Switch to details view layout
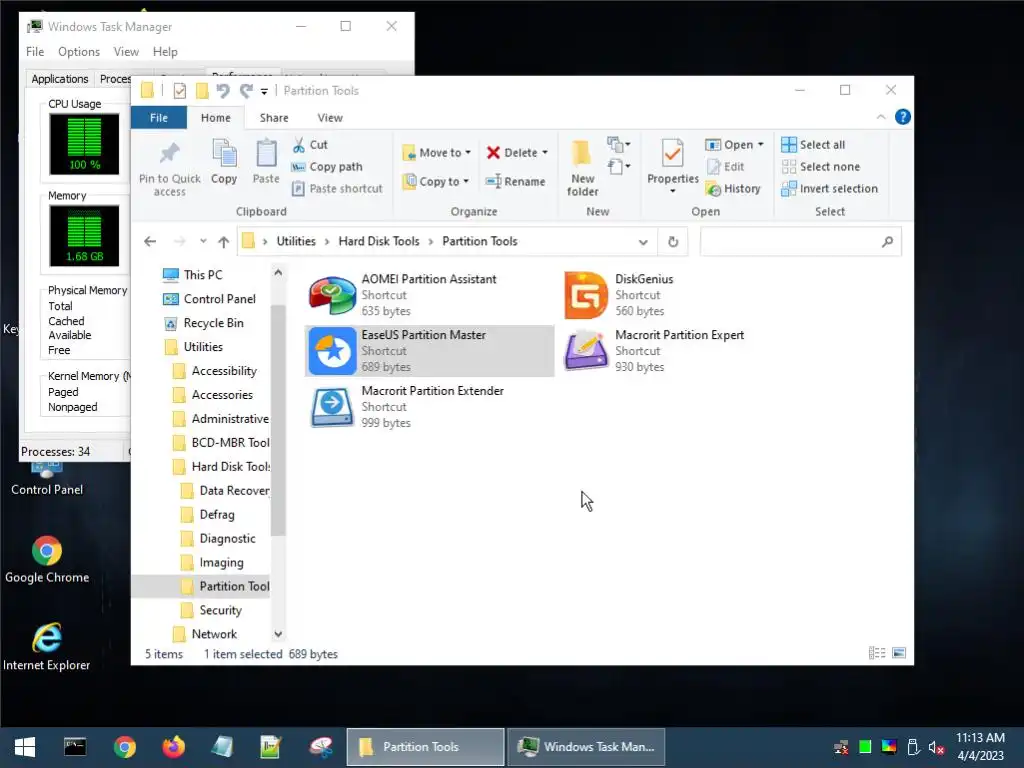Screen dimensions: 1024x768 tap(877, 652)
